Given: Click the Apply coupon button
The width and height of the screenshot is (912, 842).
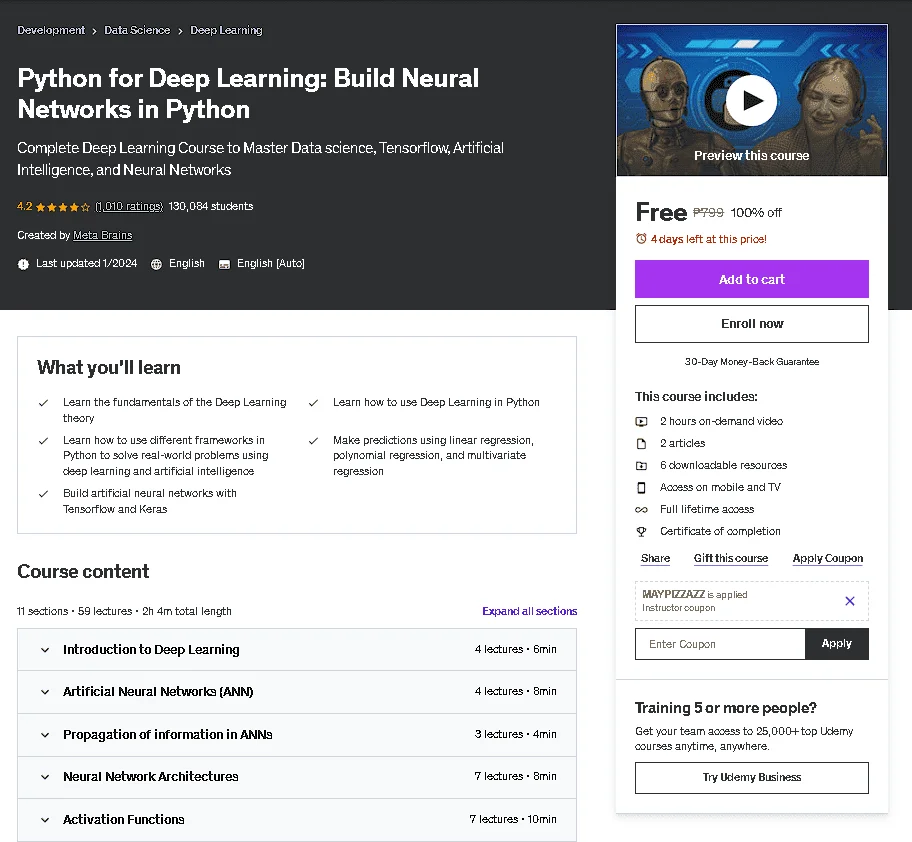Looking at the screenshot, I should tap(836, 644).
